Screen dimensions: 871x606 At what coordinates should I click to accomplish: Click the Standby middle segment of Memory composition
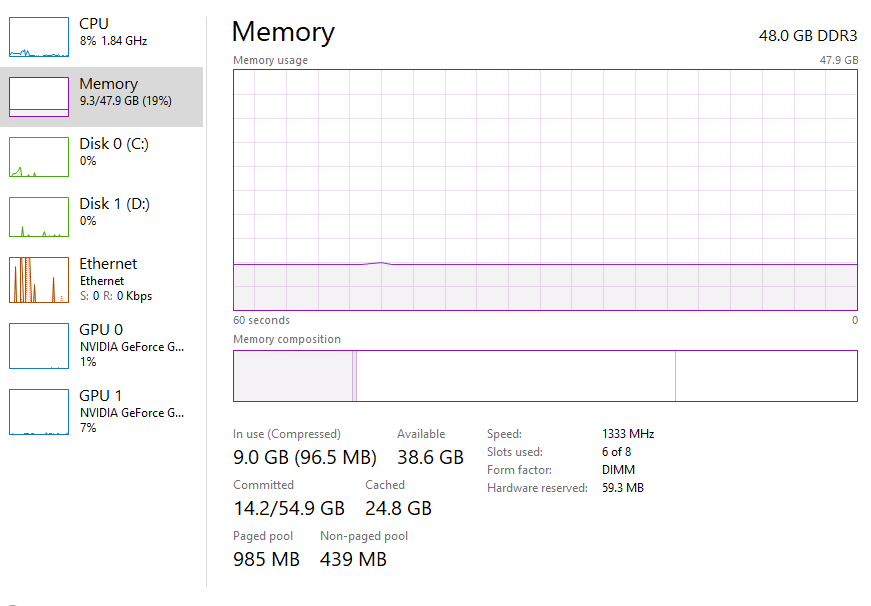coord(515,376)
